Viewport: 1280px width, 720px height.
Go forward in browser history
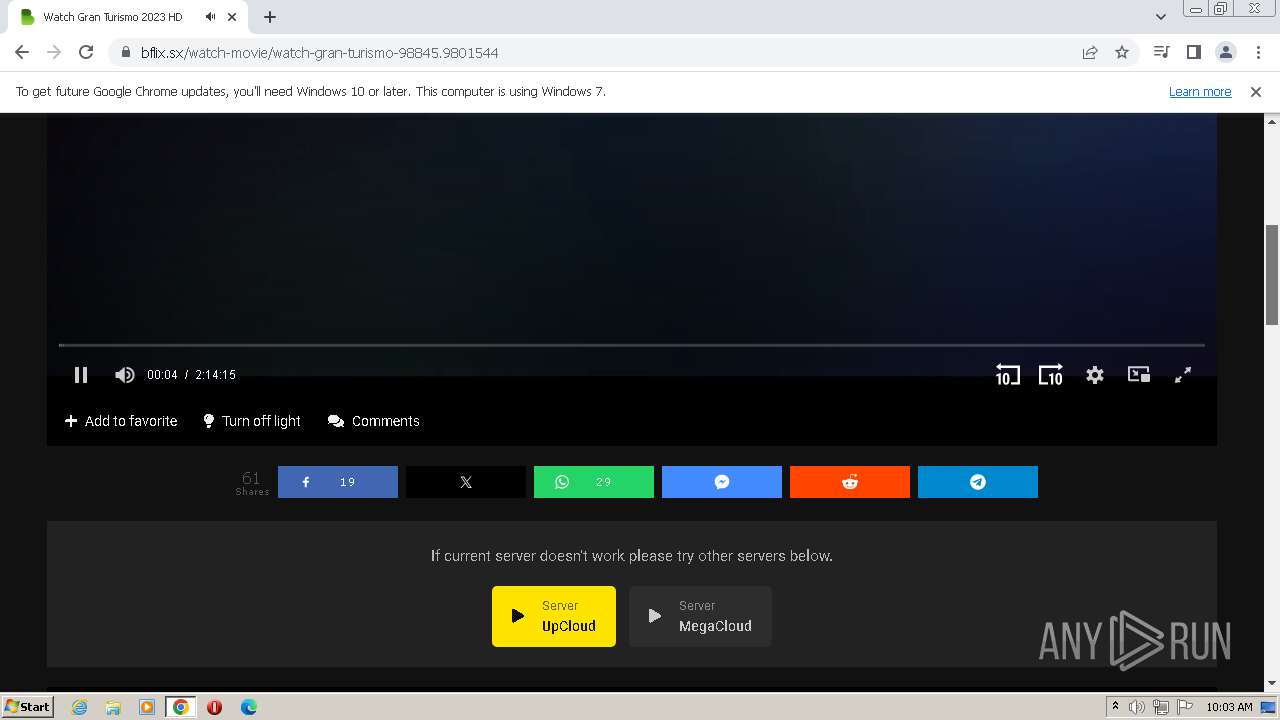pyautogui.click(x=54, y=52)
